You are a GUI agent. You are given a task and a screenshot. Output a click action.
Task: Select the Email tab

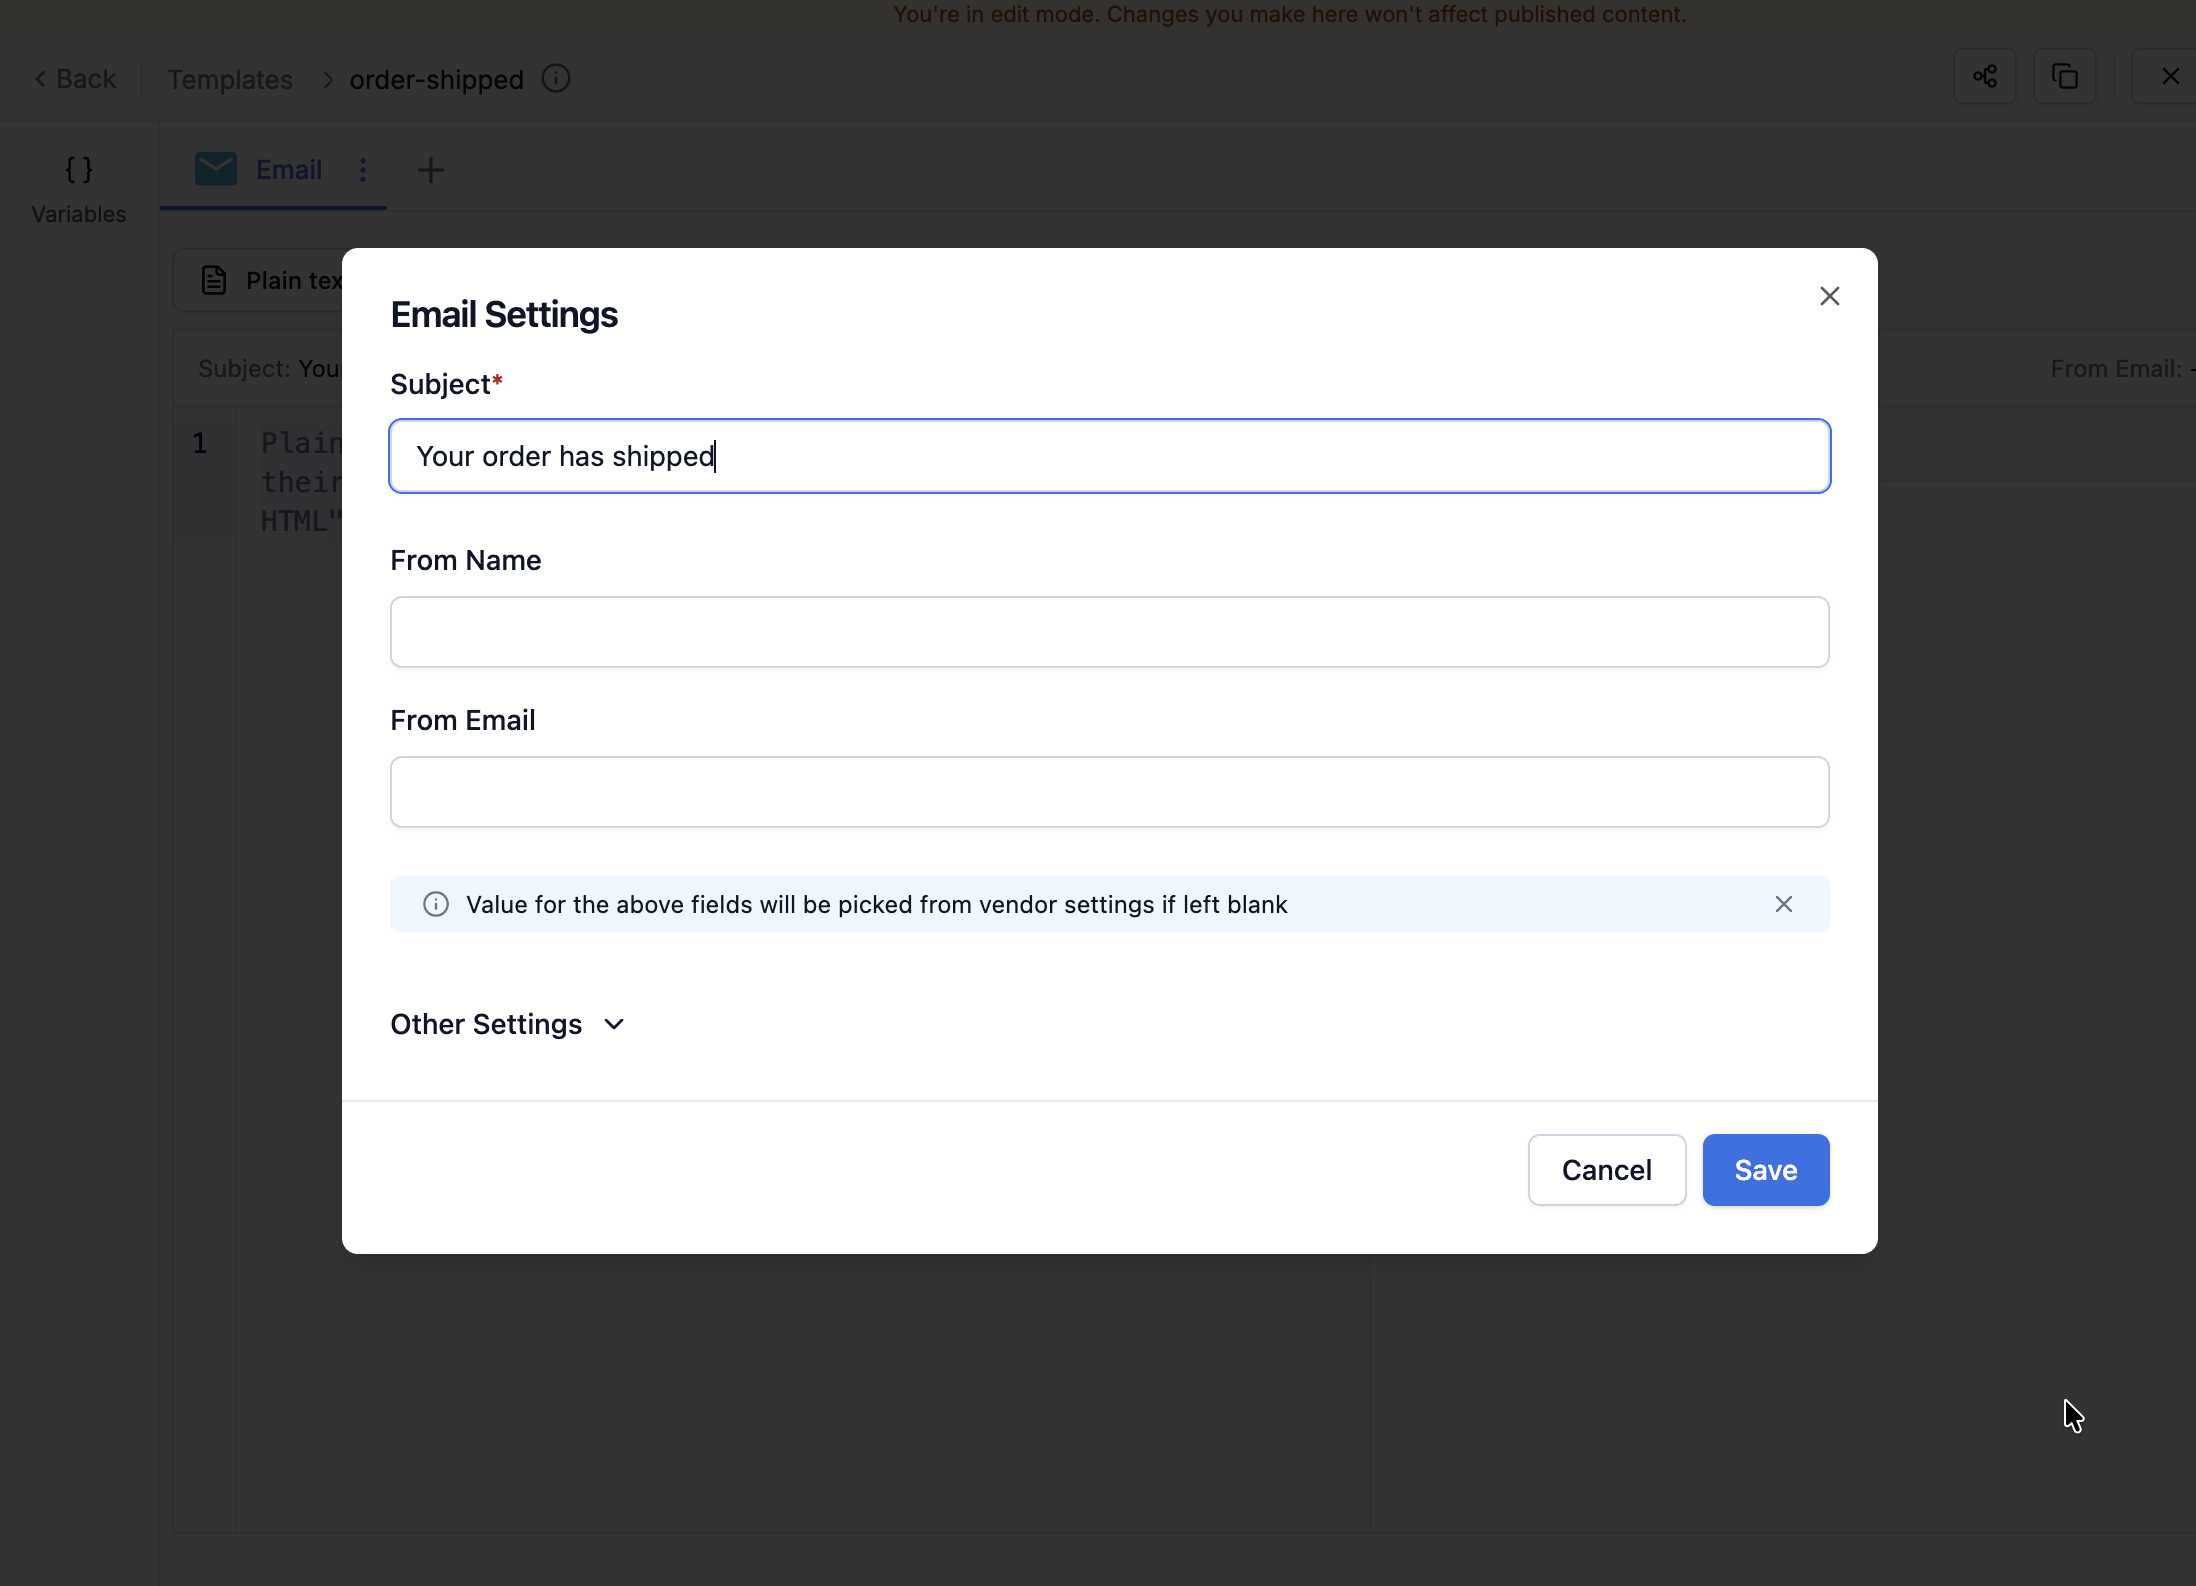[273, 170]
